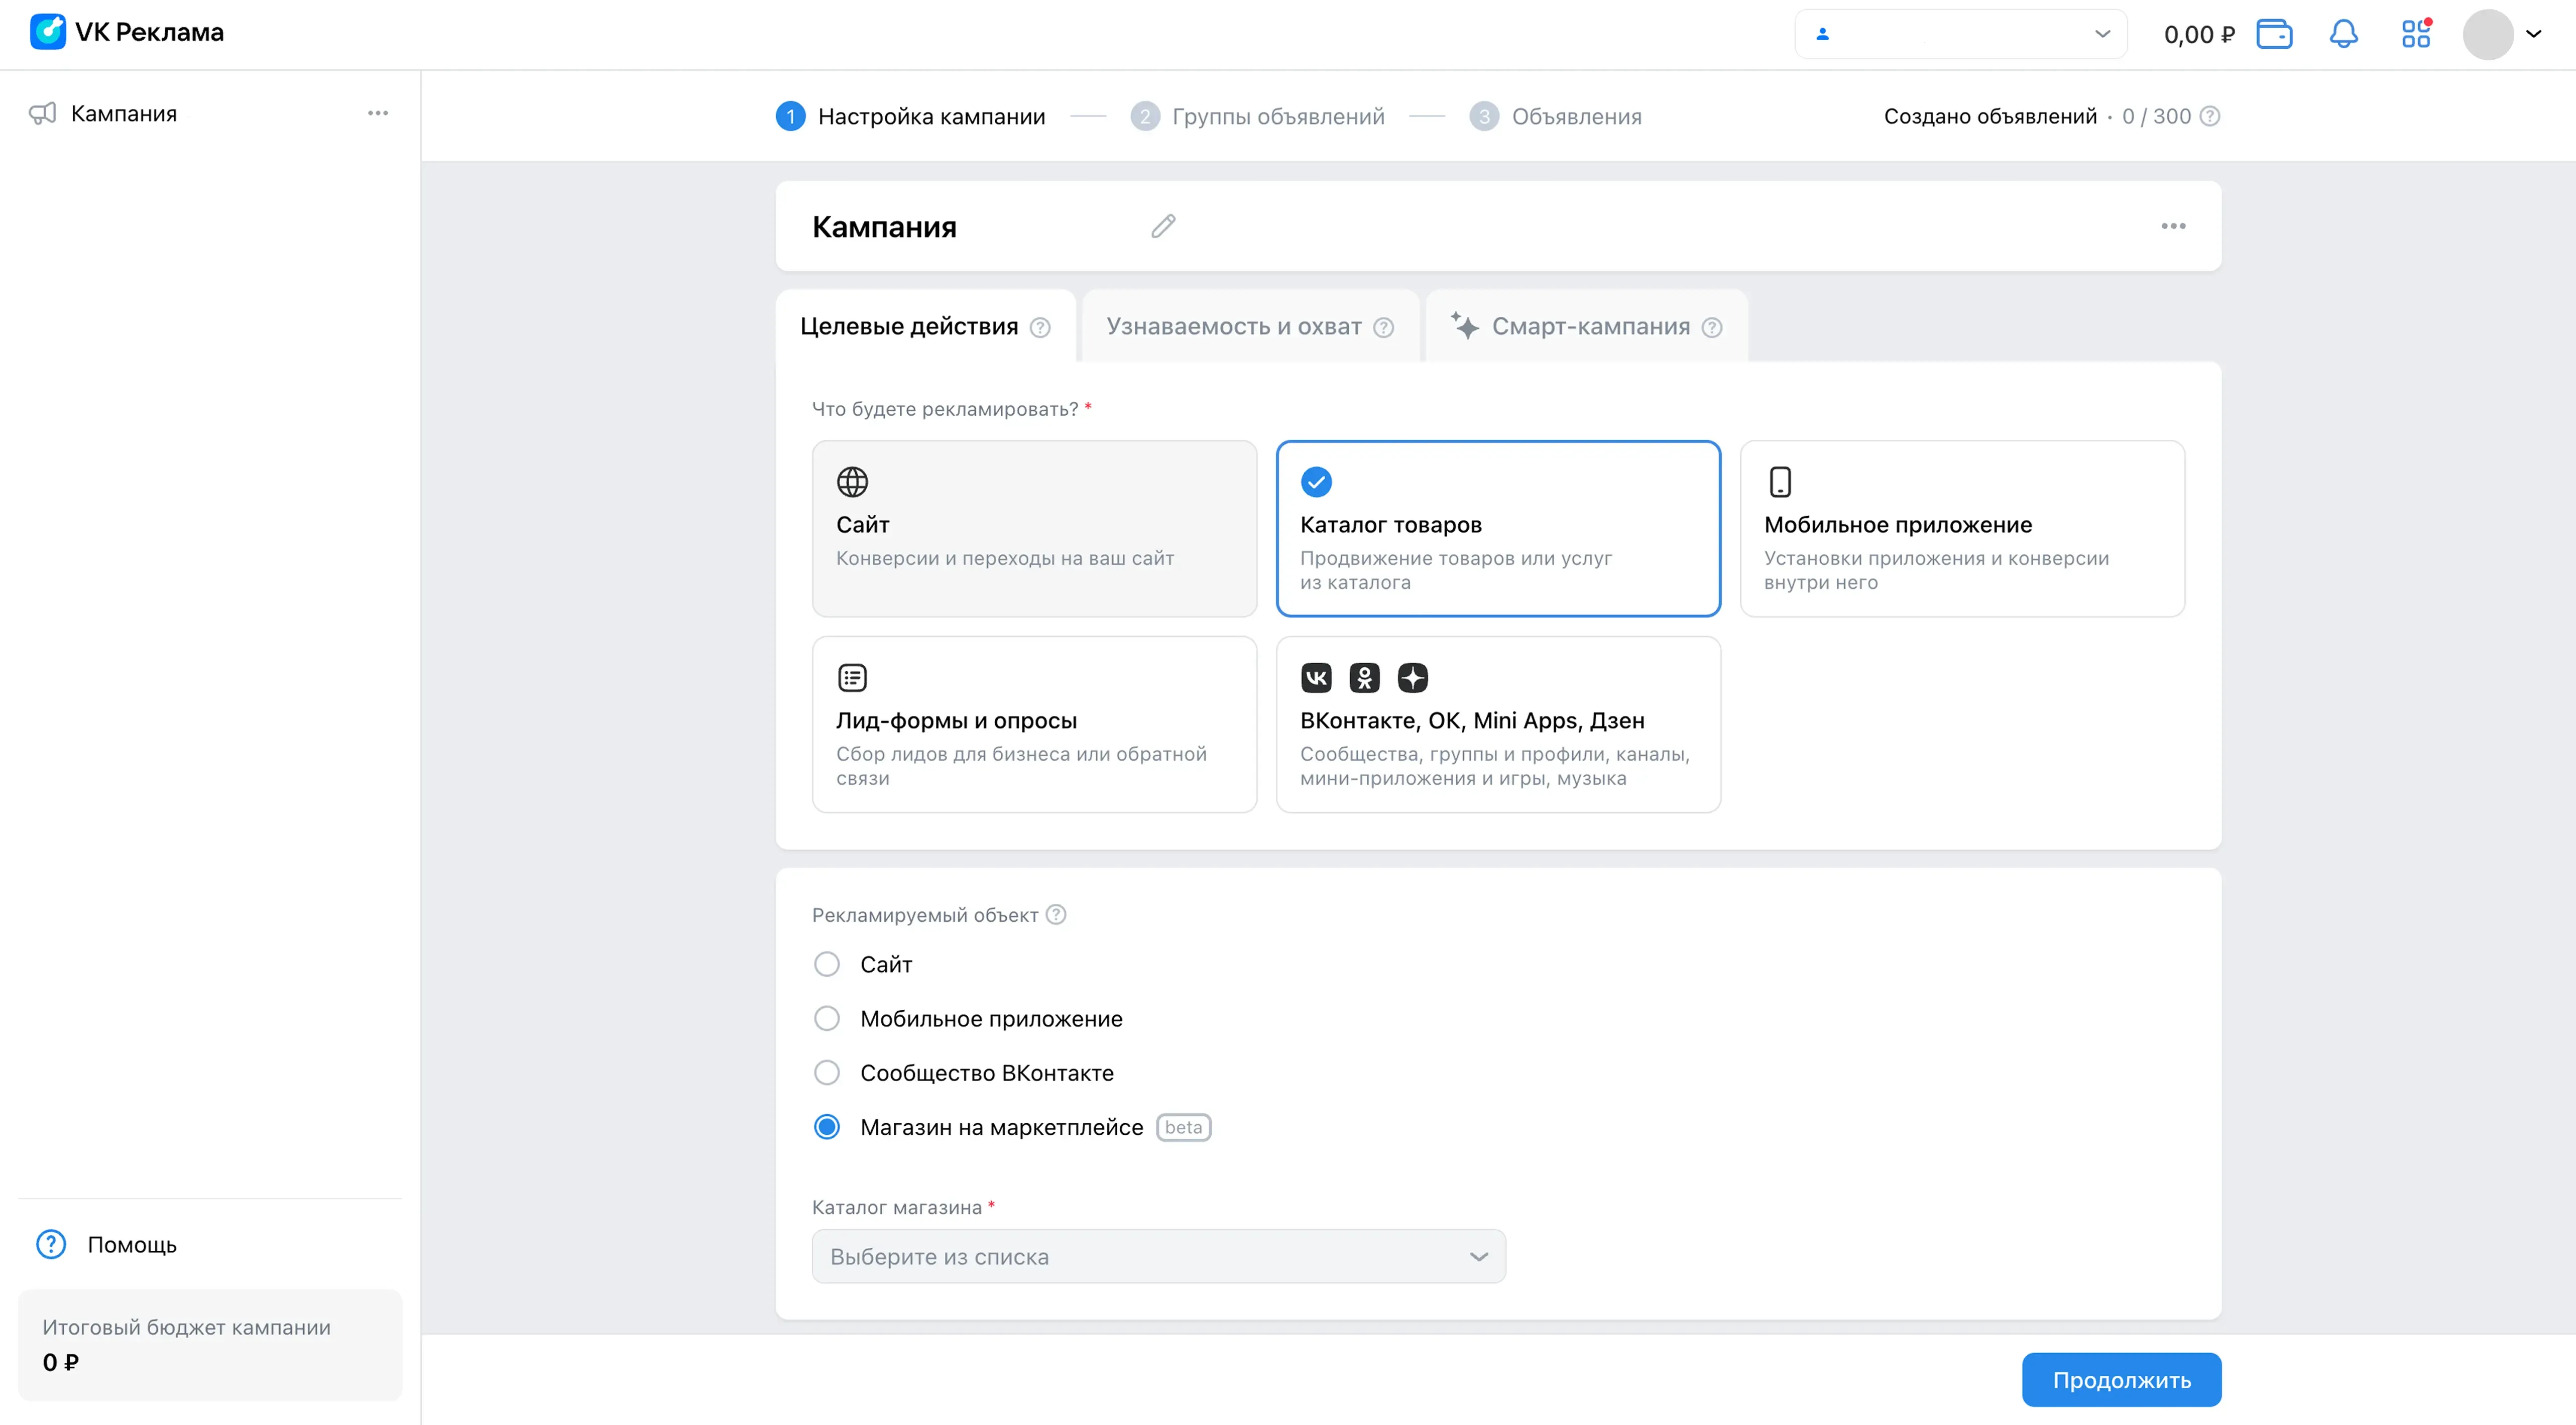Open the wallet balance icon
This screenshot has width=2576, height=1425.
[x=2274, y=34]
